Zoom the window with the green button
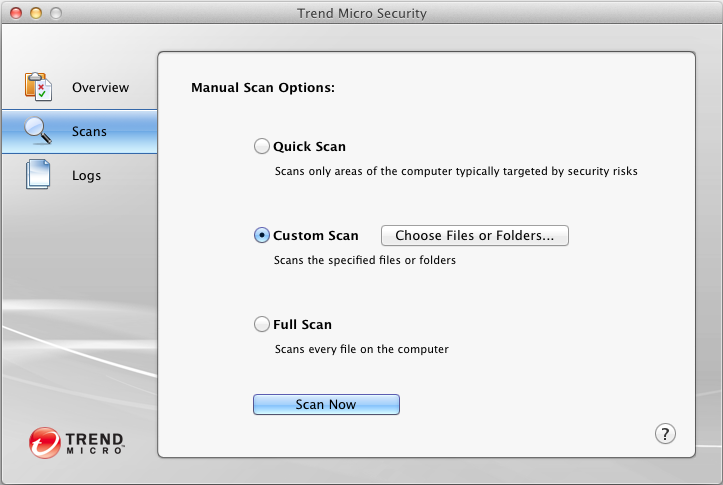 (x=55, y=14)
